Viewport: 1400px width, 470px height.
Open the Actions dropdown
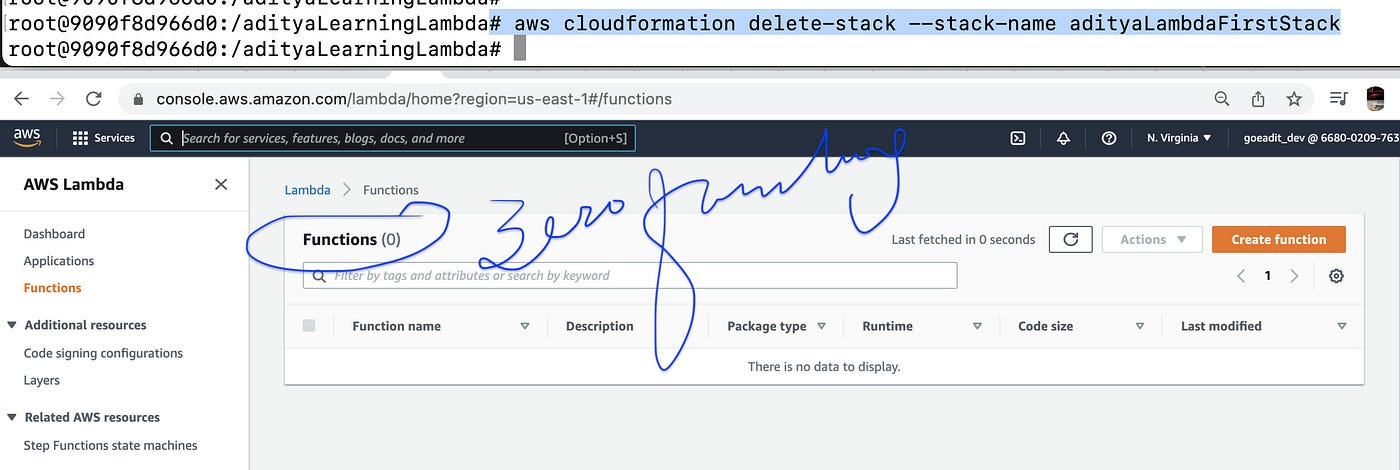(x=1152, y=239)
